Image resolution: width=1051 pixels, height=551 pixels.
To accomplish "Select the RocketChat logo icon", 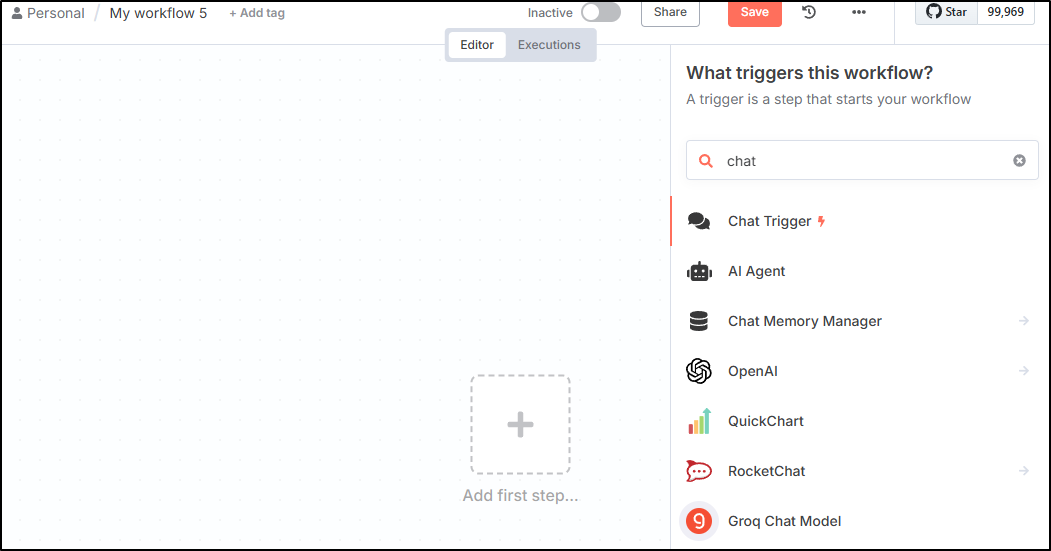I will 698,471.
